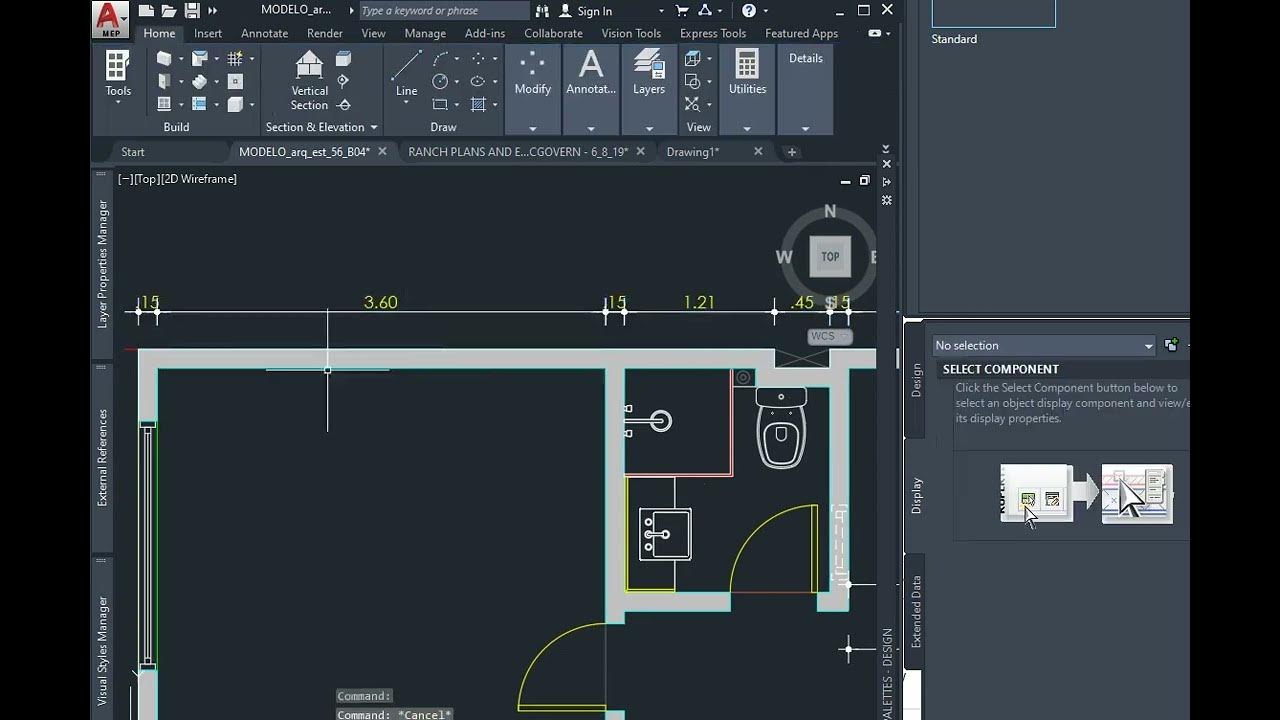Image resolution: width=1280 pixels, height=720 pixels.
Task: Switch to the Insert ribbon tab
Action: tap(208, 33)
